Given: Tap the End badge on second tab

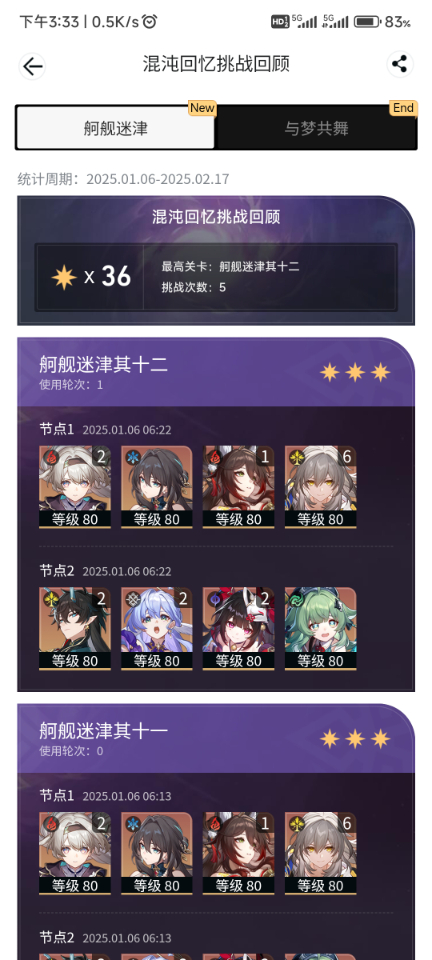Looking at the screenshot, I should pos(403,108).
